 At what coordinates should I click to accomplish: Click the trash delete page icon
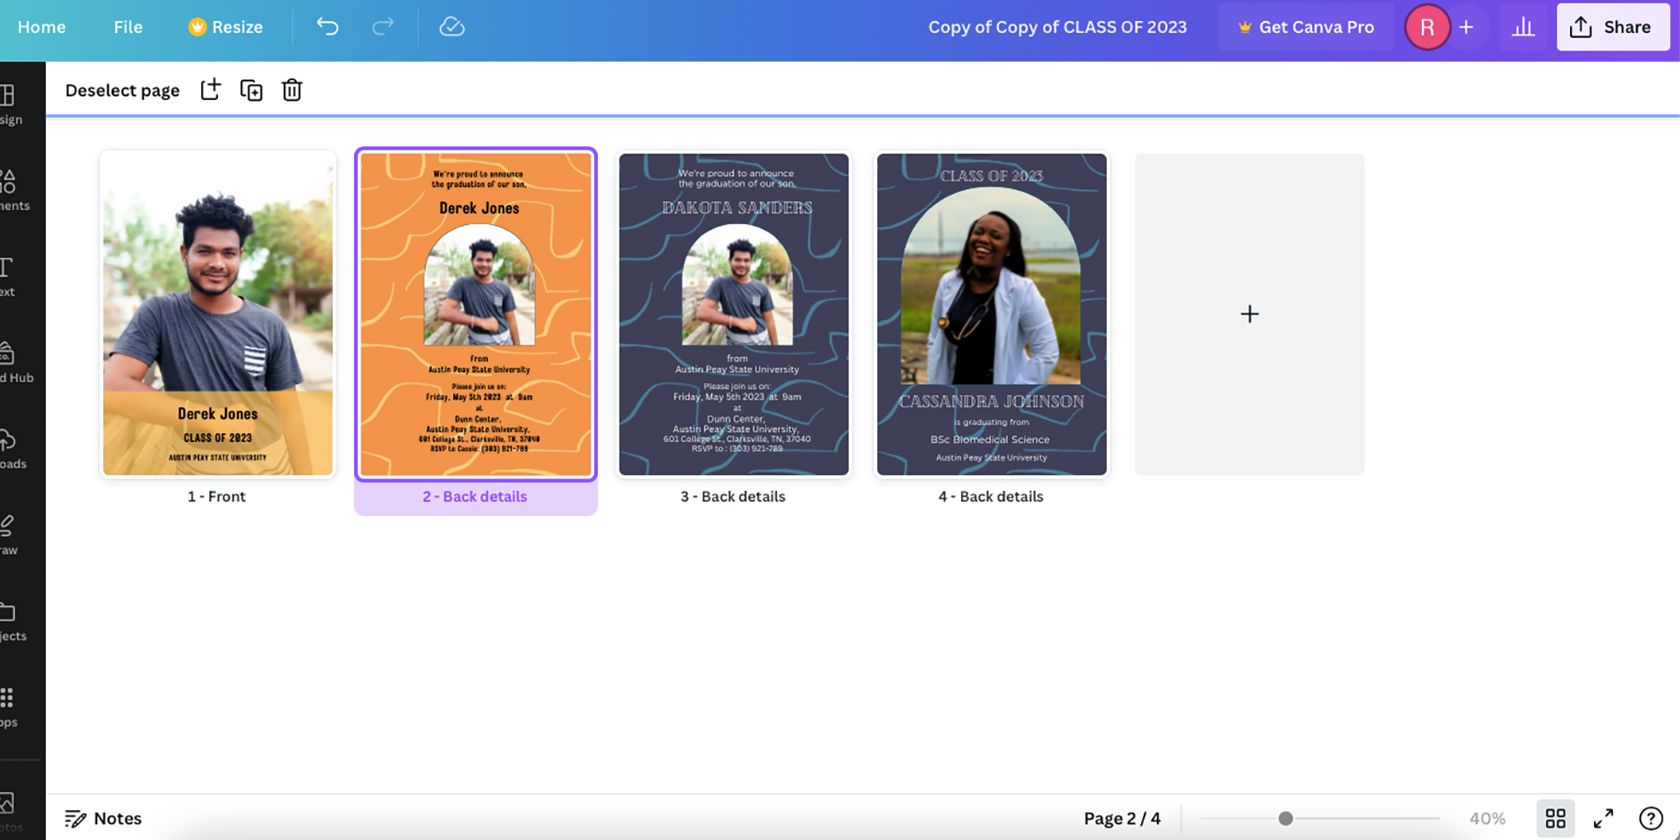click(x=292, y=90)
